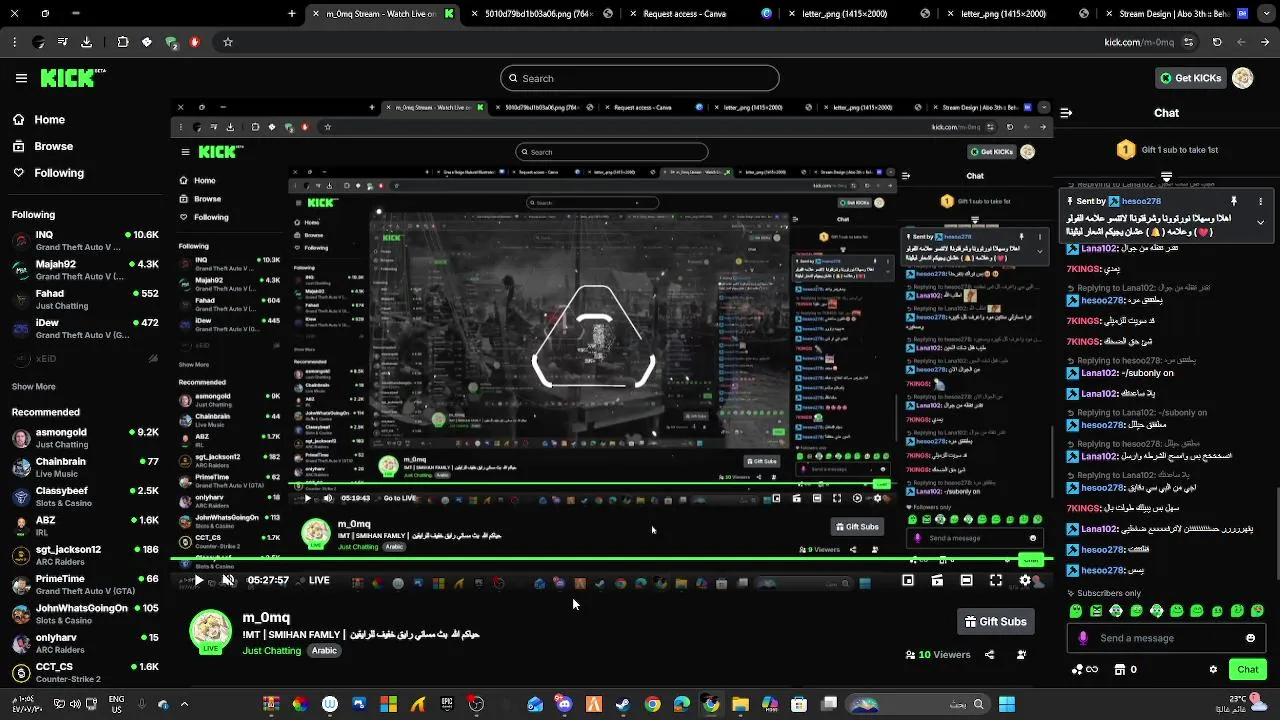Expand the pinned message chevron

point(1260,222)
